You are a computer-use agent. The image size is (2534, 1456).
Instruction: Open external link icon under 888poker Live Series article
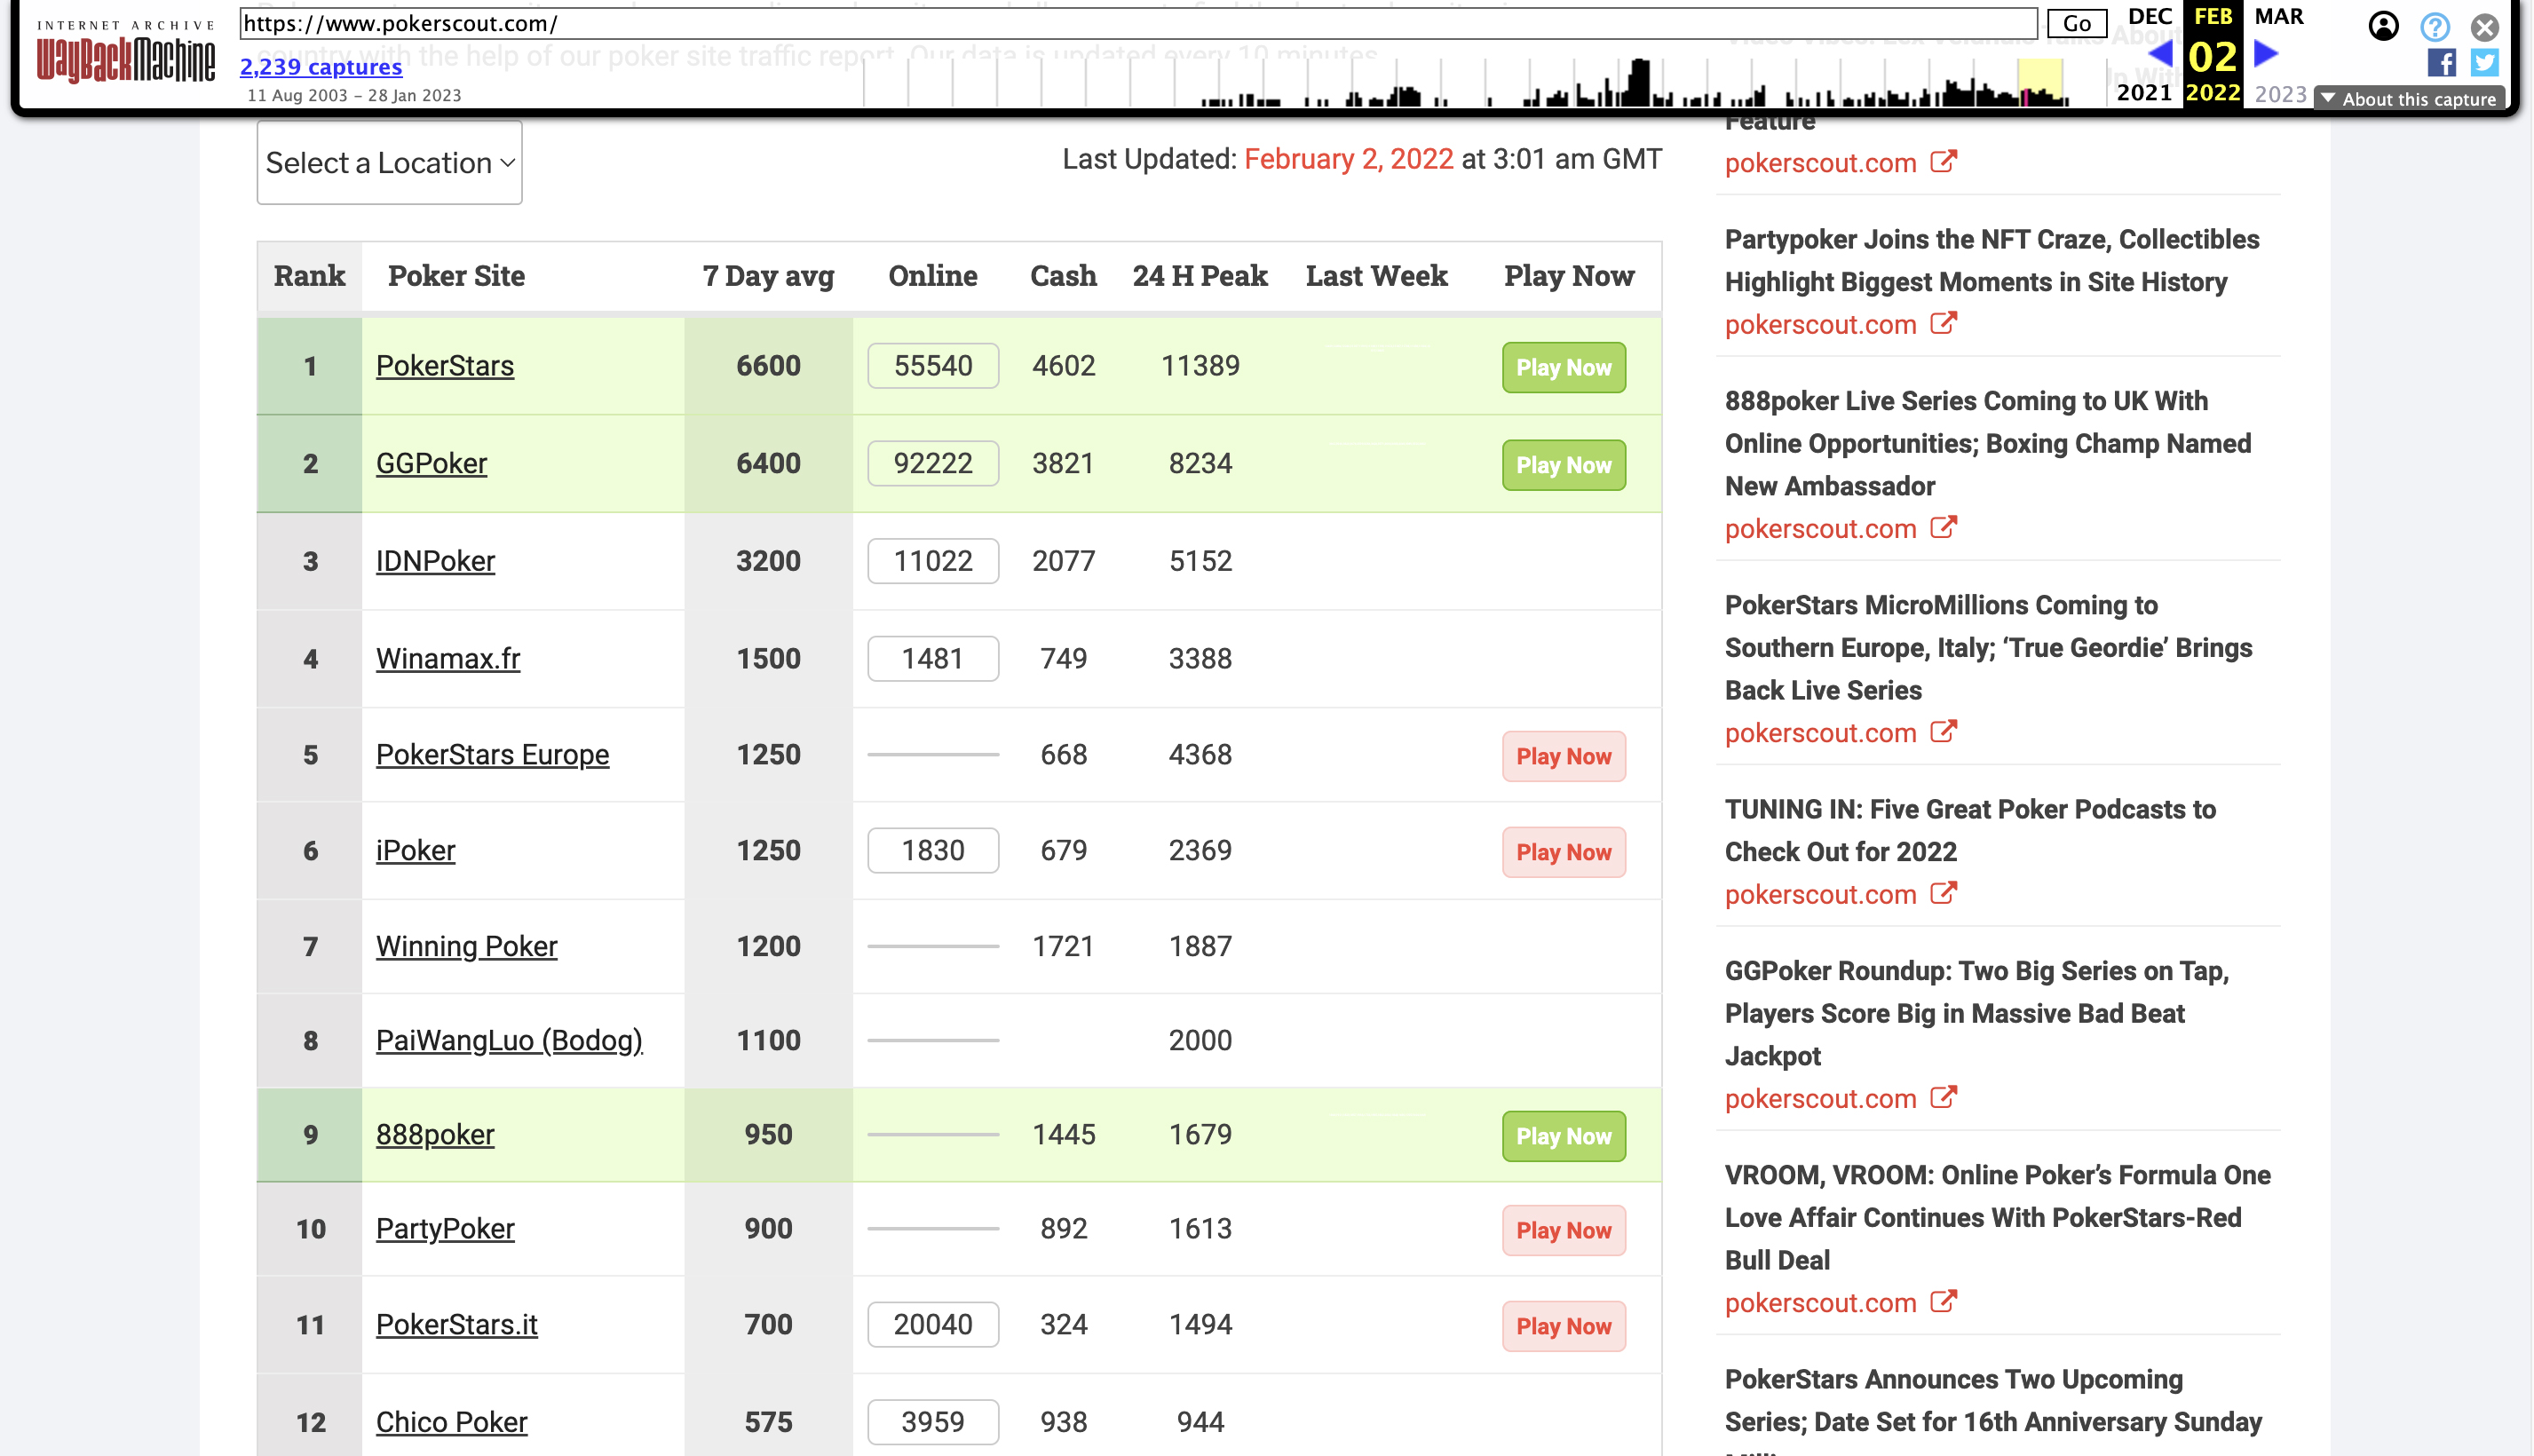(1943, 527)
